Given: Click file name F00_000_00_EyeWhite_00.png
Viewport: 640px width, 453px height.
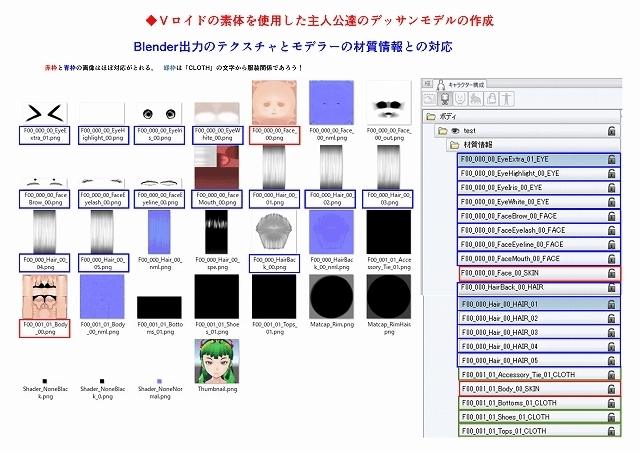Looking at the screenshot, I should [218, 134].
